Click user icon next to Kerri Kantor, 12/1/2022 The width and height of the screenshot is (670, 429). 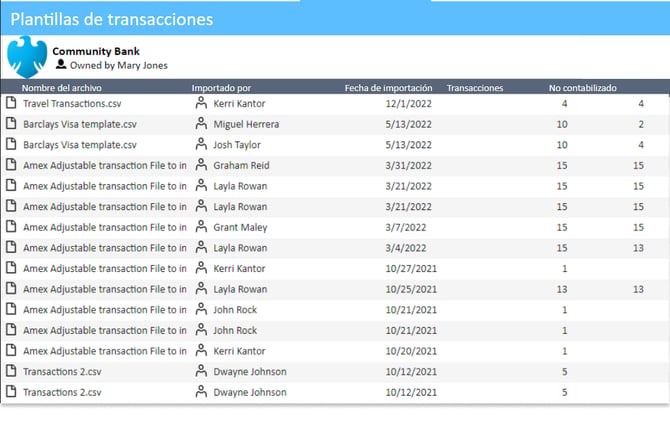click(x=201, y=103)
